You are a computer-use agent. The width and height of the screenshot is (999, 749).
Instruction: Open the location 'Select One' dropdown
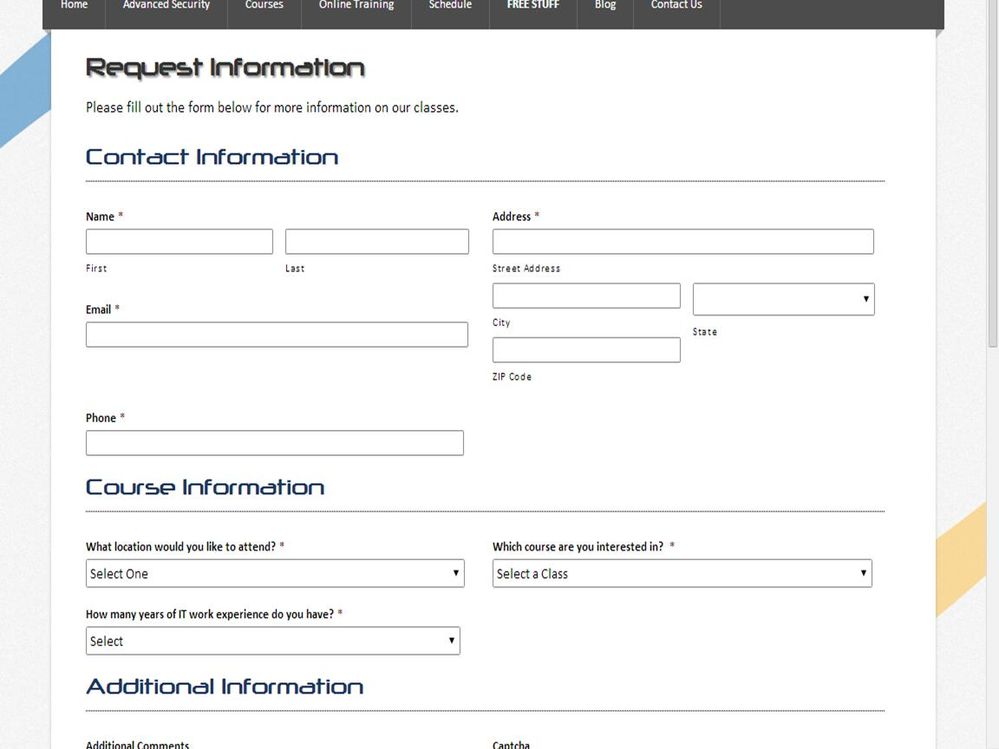pyautogui.click(x=274, y=573)
